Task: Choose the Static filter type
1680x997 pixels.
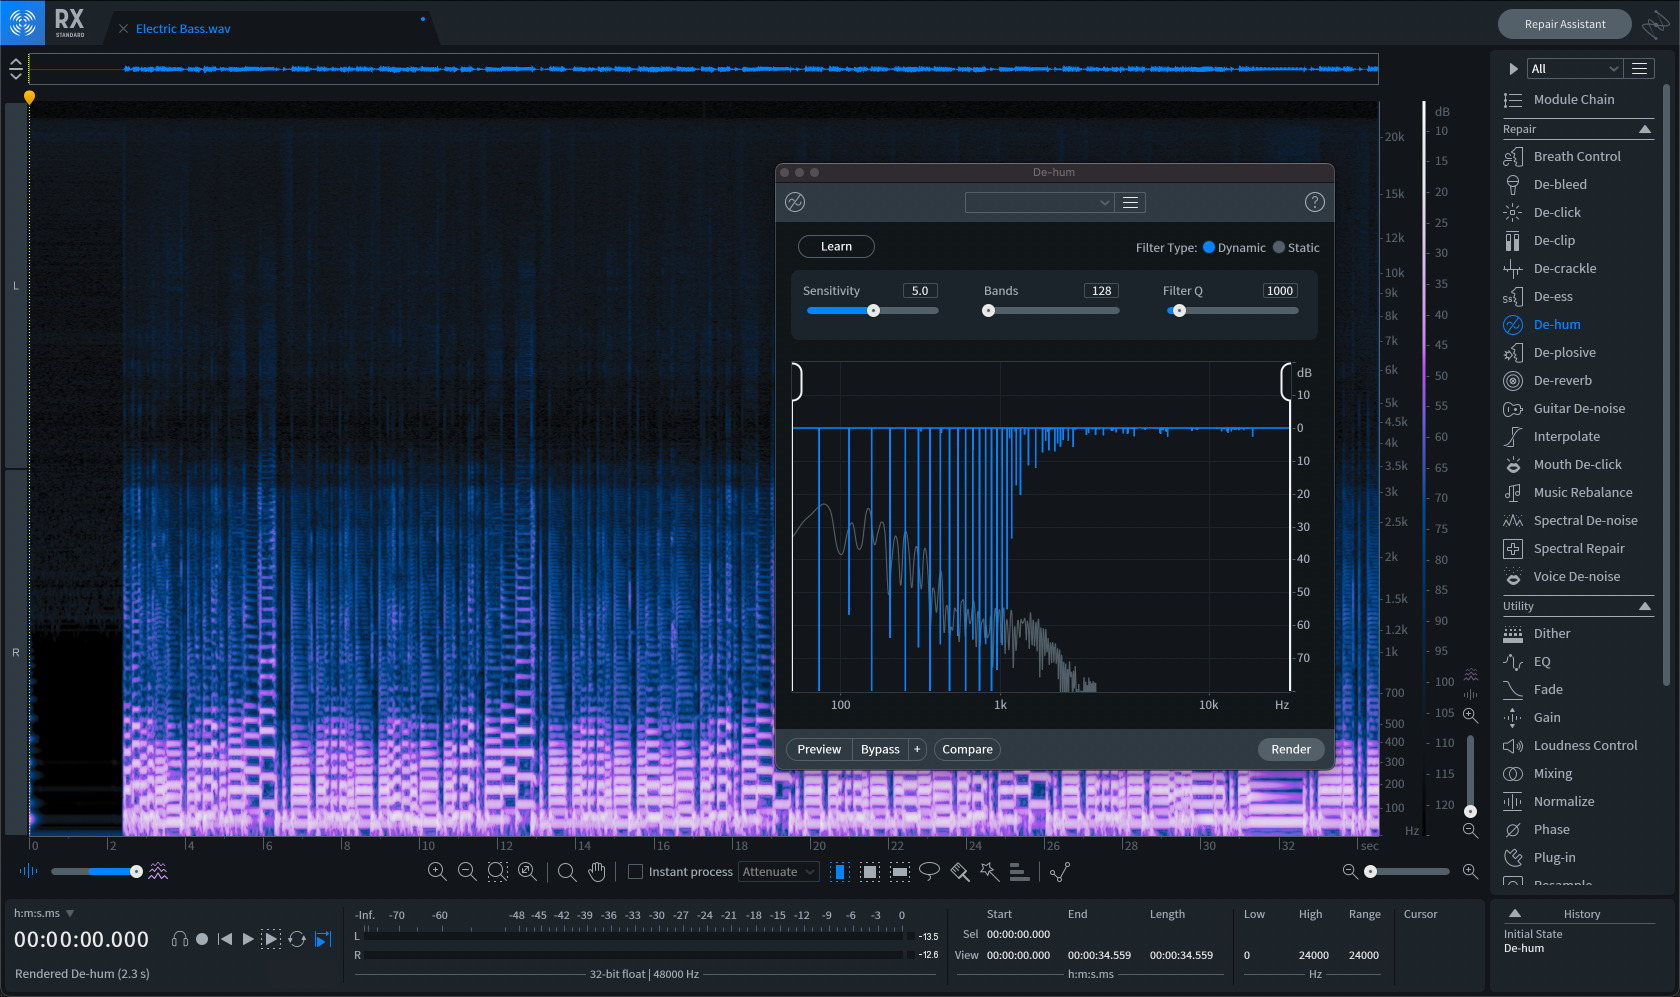Action: [1279, 247]
